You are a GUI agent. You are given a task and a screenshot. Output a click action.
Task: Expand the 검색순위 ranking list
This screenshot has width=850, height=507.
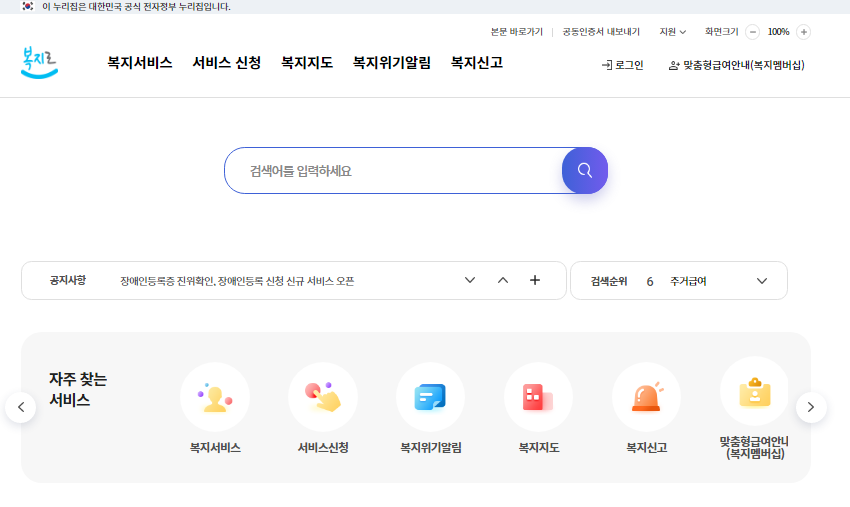762,281
